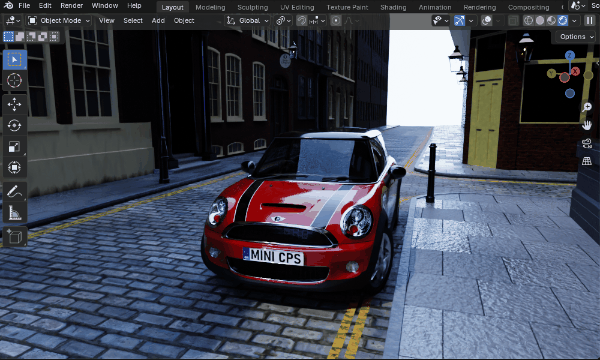This screenshot has width=600, height=360.
Task: Toggle the camera view icon
Action: coord(587,143)
